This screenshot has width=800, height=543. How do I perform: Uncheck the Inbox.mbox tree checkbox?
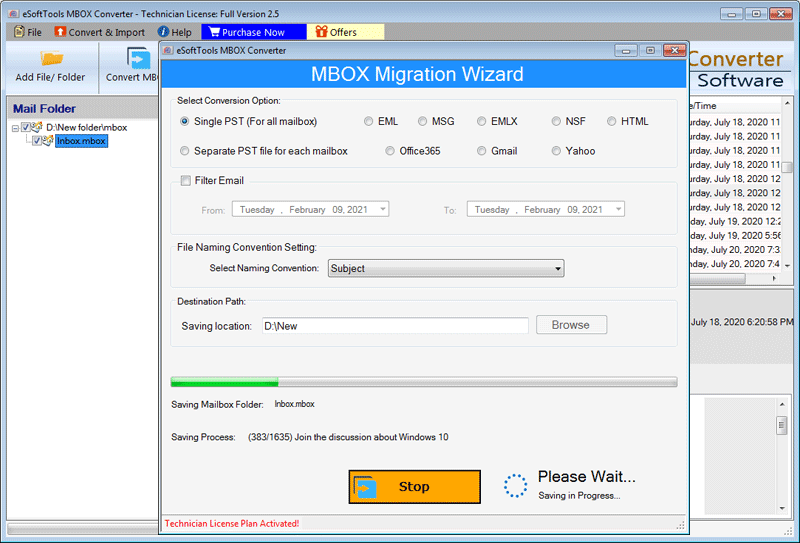[37, 141]
